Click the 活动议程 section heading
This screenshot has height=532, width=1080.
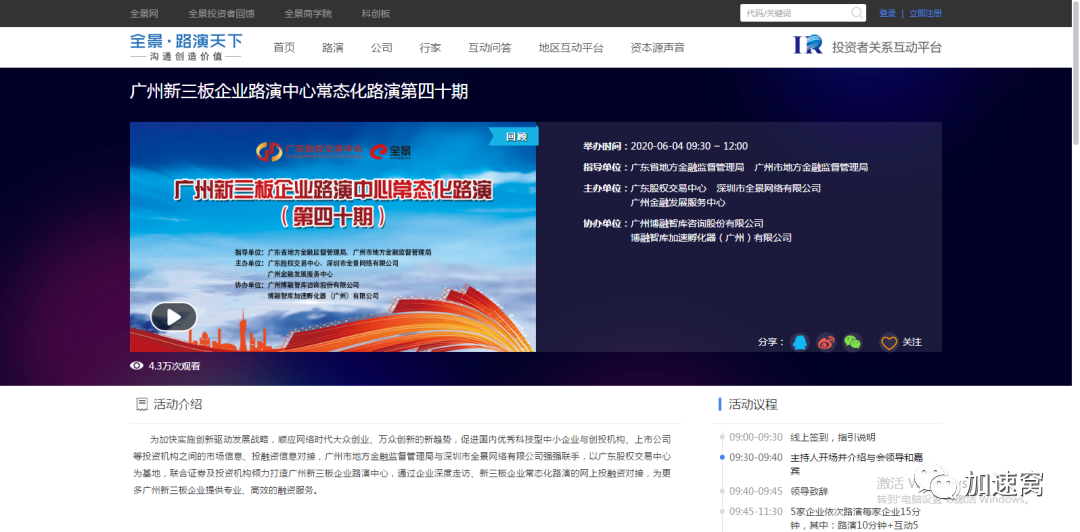(753, 405)
